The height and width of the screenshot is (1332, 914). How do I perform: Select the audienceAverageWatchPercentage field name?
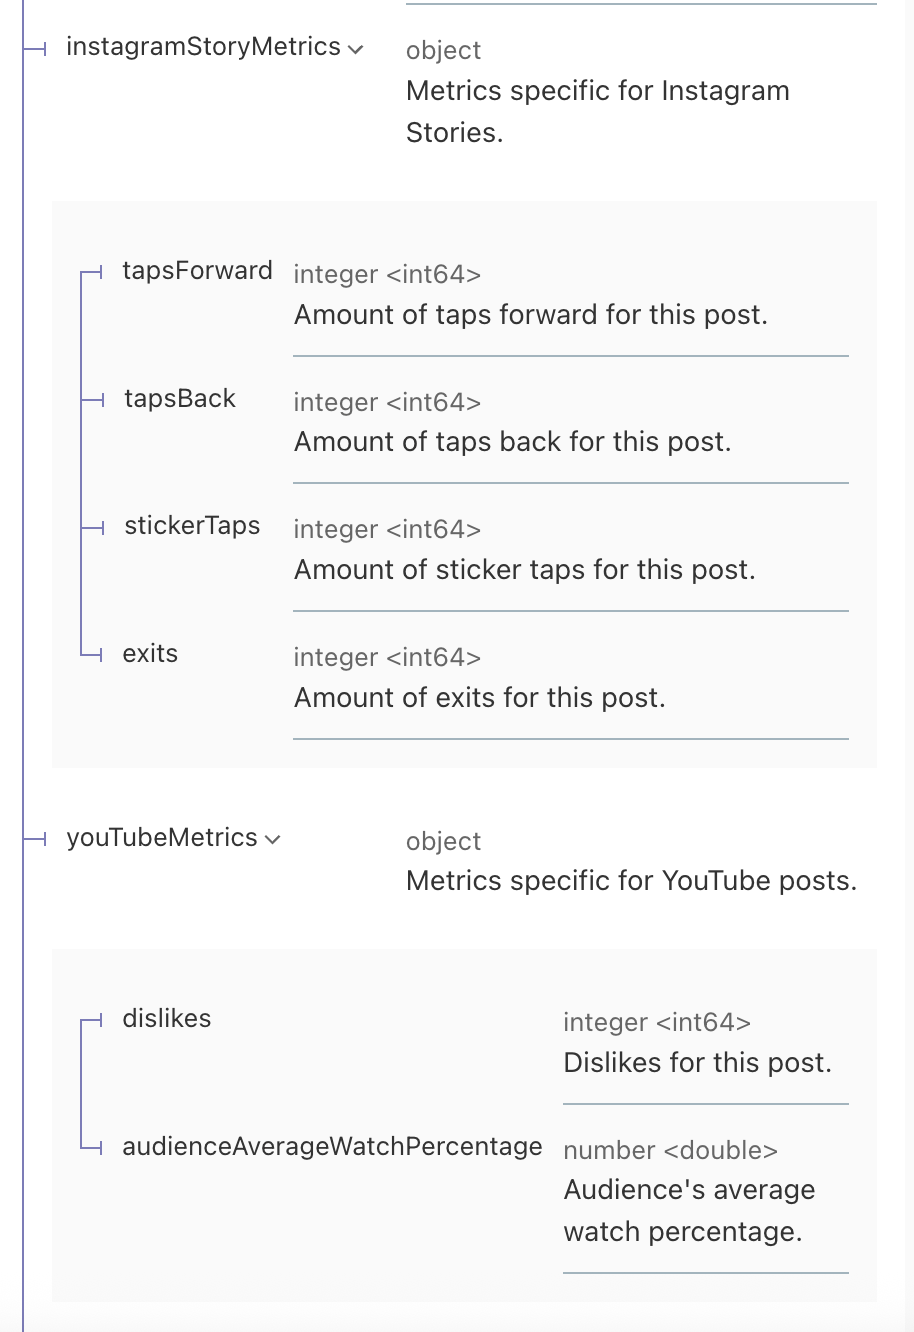pos(332,1147)
